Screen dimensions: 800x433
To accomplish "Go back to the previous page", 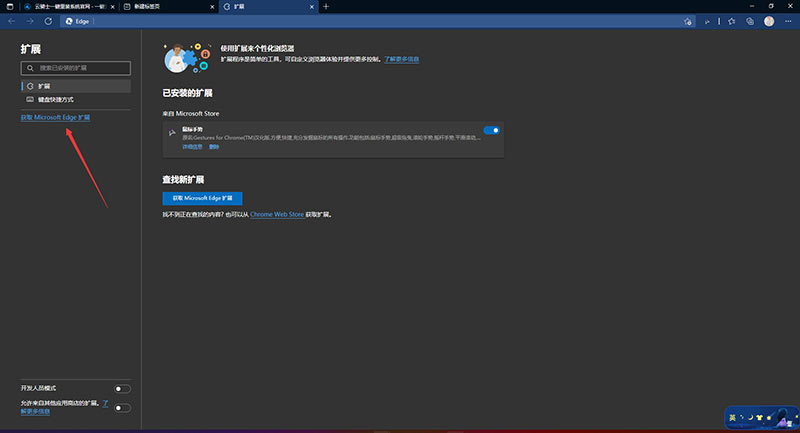I will tap(11, 21).
